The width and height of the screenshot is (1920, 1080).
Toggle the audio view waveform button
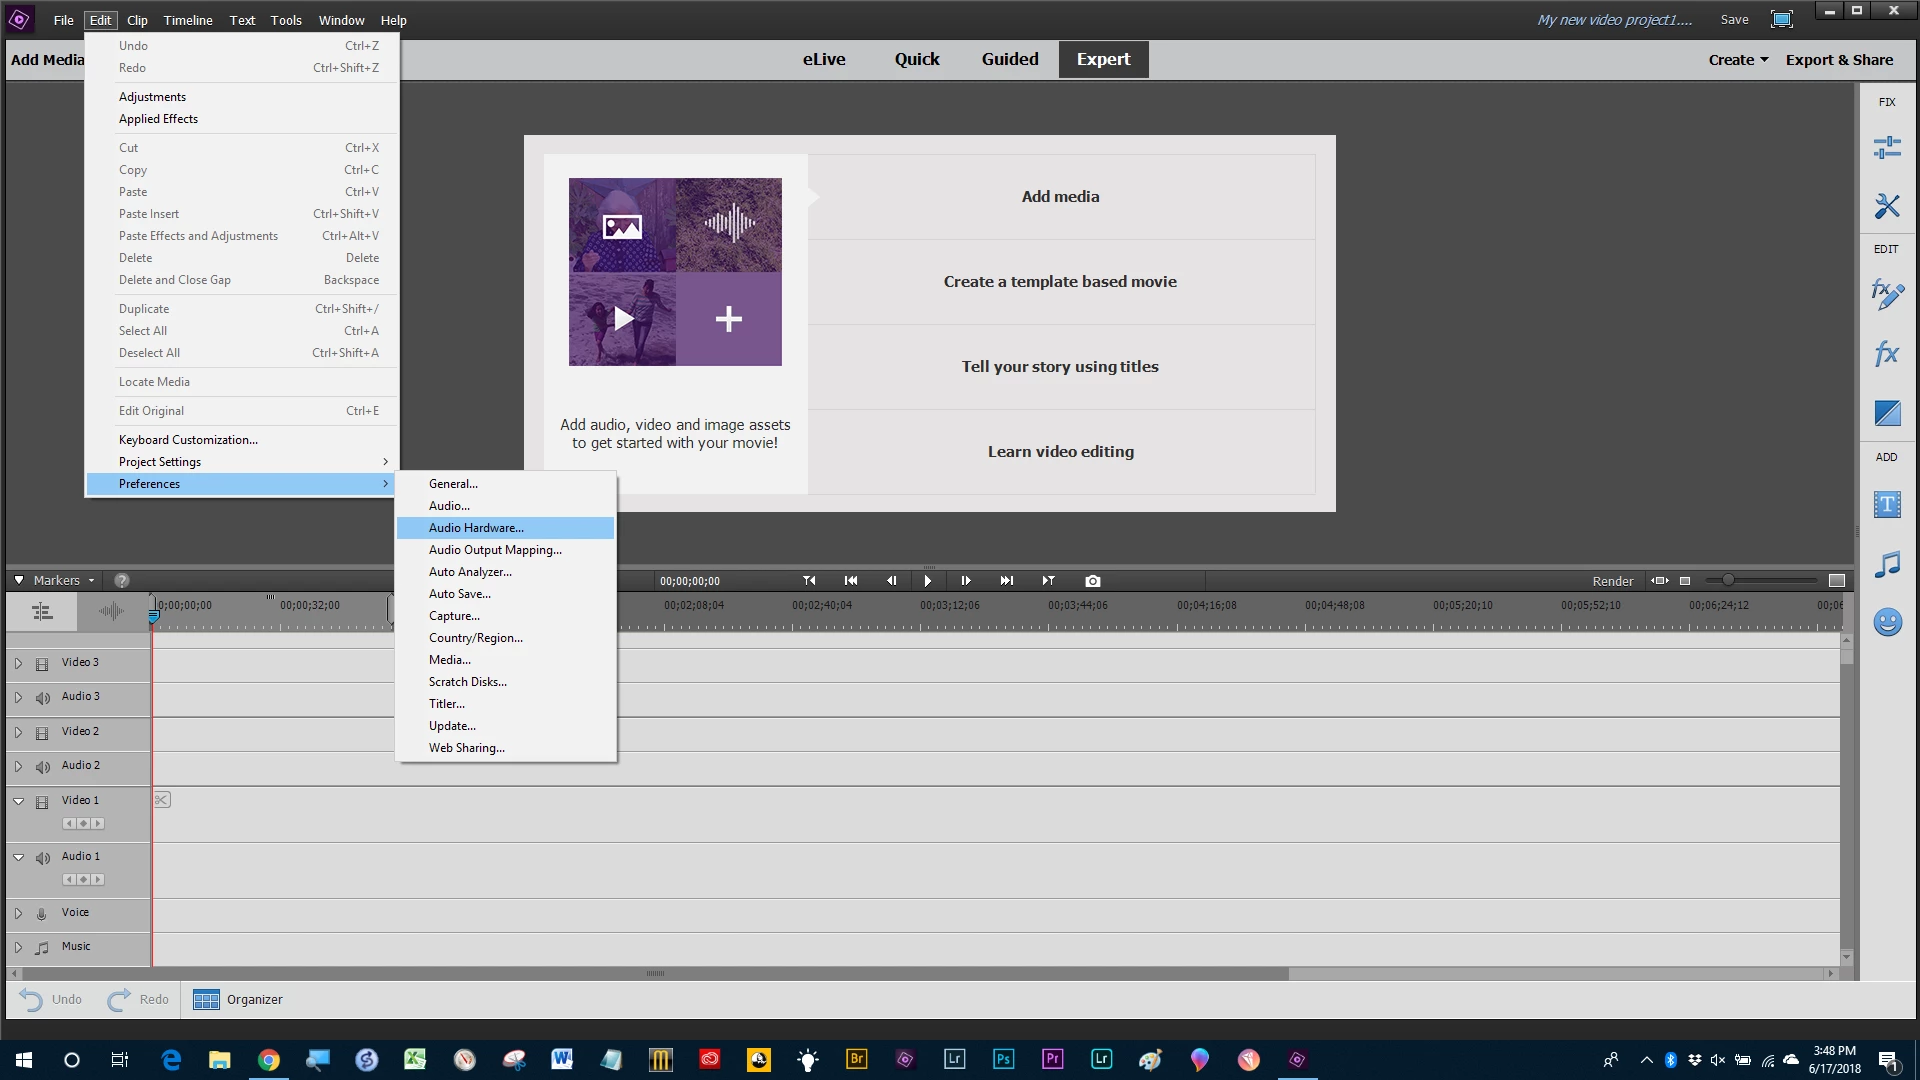tap(111, 611)
